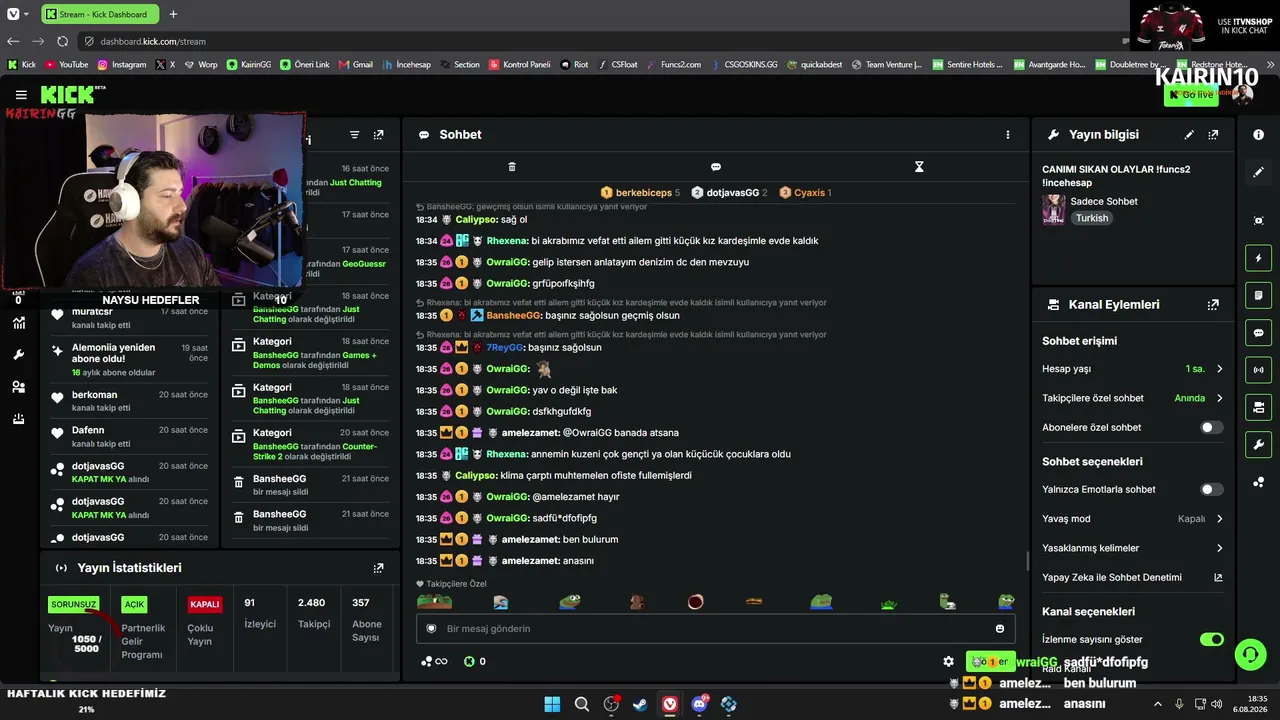The image size is (1280, 720).
Task: Open the Instagram bookmark
Action: coord(122,65)
